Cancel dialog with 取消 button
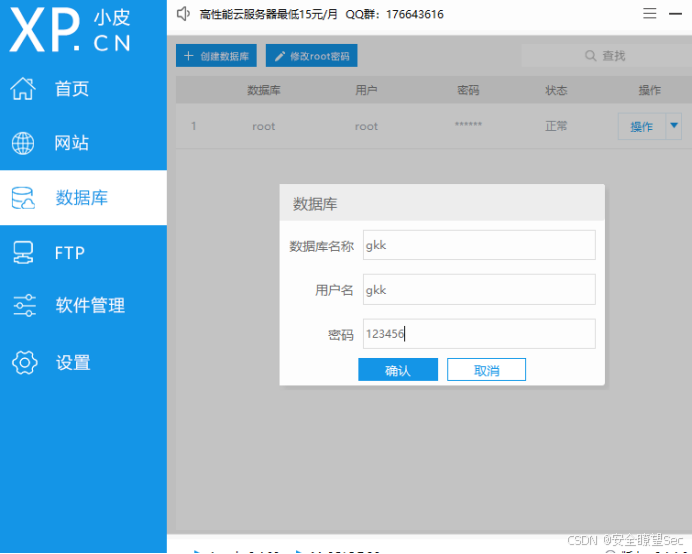 [x=486, y=369]
